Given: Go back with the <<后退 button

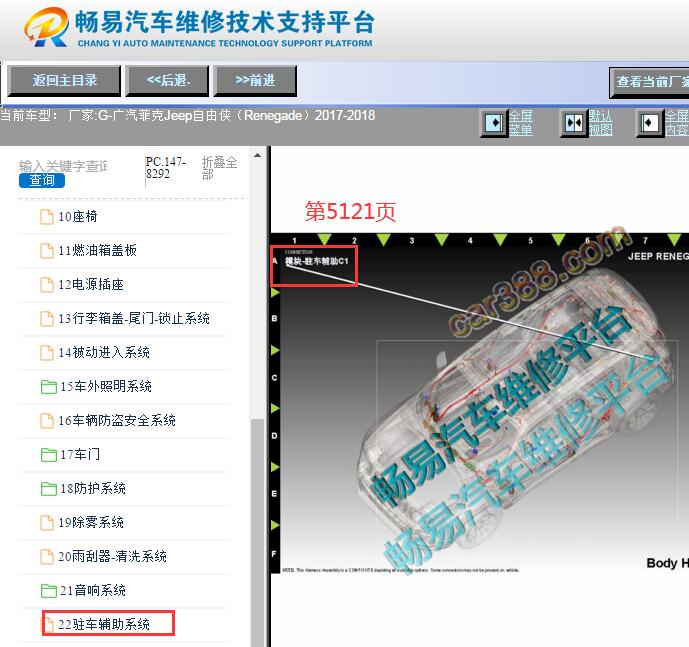Looking at the screenshot, I should point(167,81).
